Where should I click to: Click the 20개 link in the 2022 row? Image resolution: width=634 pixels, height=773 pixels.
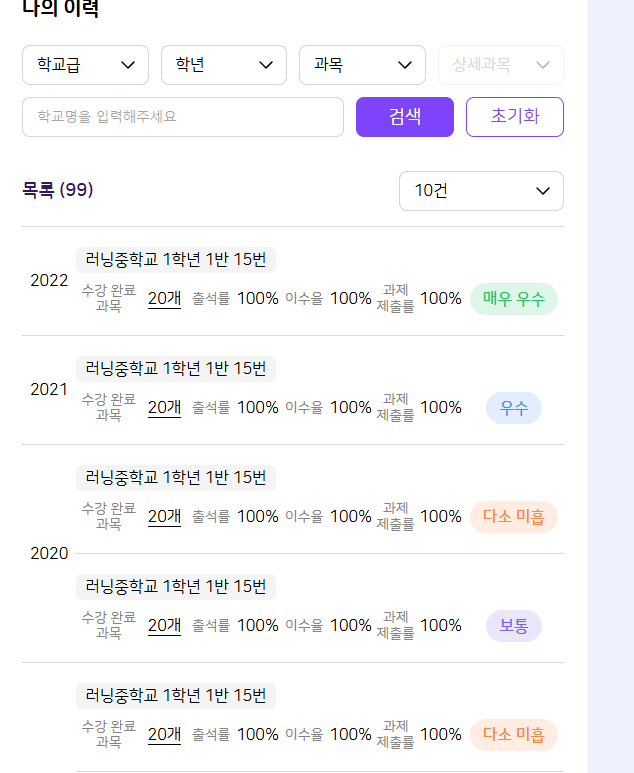(x=164, y=298)
